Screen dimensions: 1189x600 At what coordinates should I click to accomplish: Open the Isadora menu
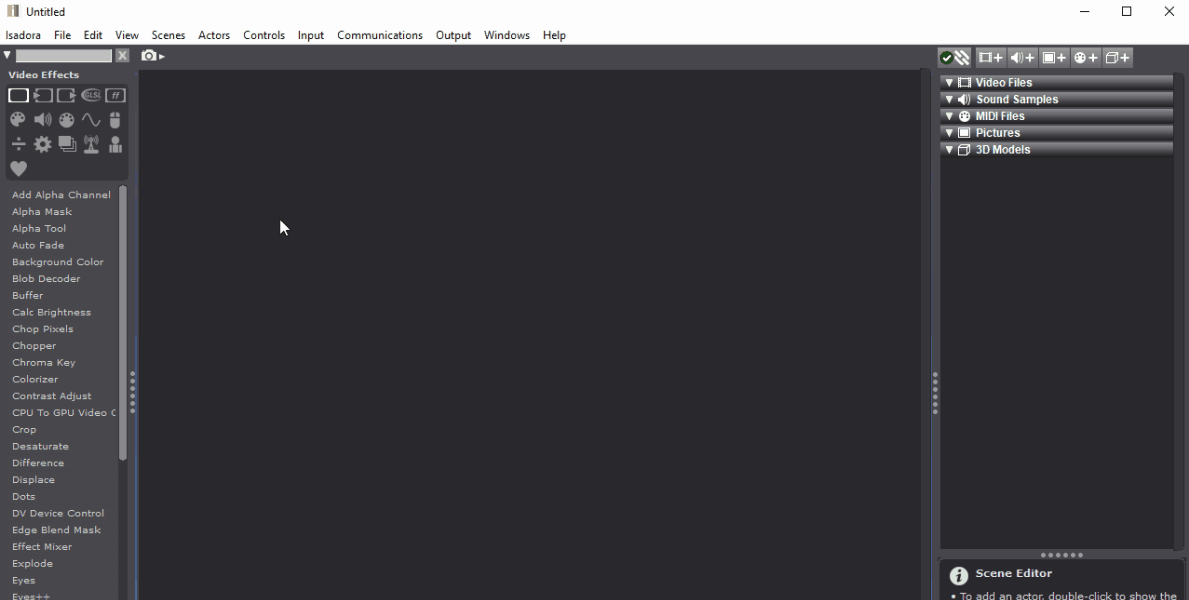click(x=23, y=35)
